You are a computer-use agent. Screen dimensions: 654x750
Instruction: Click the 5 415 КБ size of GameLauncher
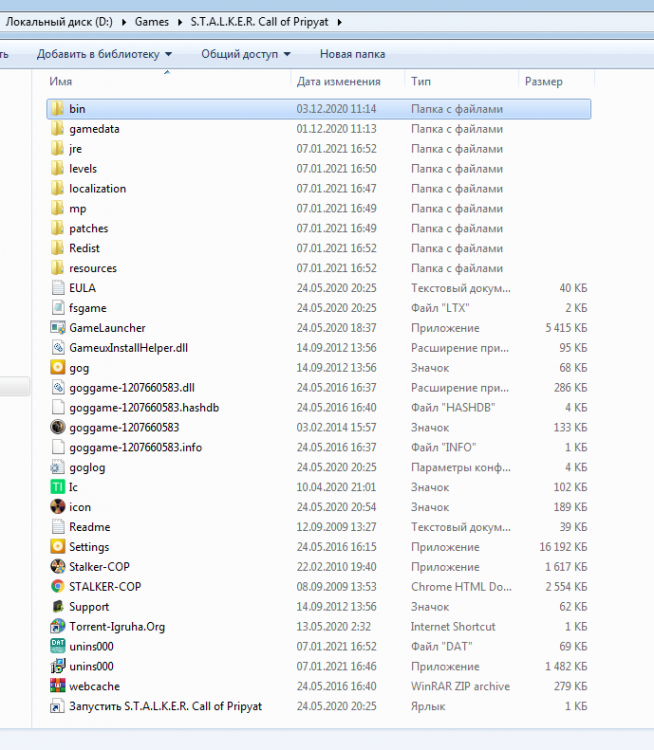tap(566, 328)
